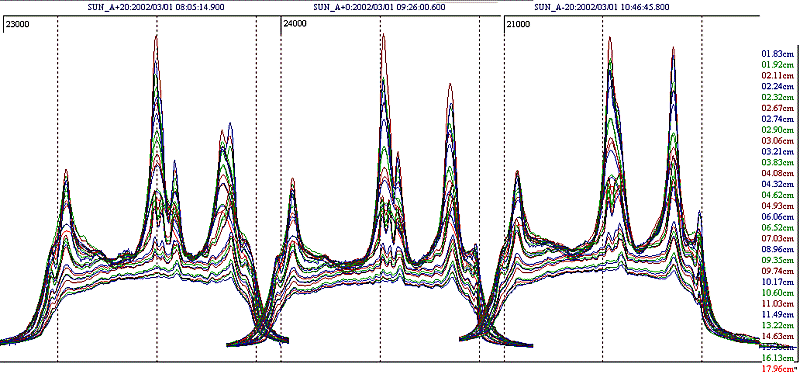Click the 08.96cm wavelength label
The width and height of the screenshot is (800, 374).
click(x=778, y=249)
